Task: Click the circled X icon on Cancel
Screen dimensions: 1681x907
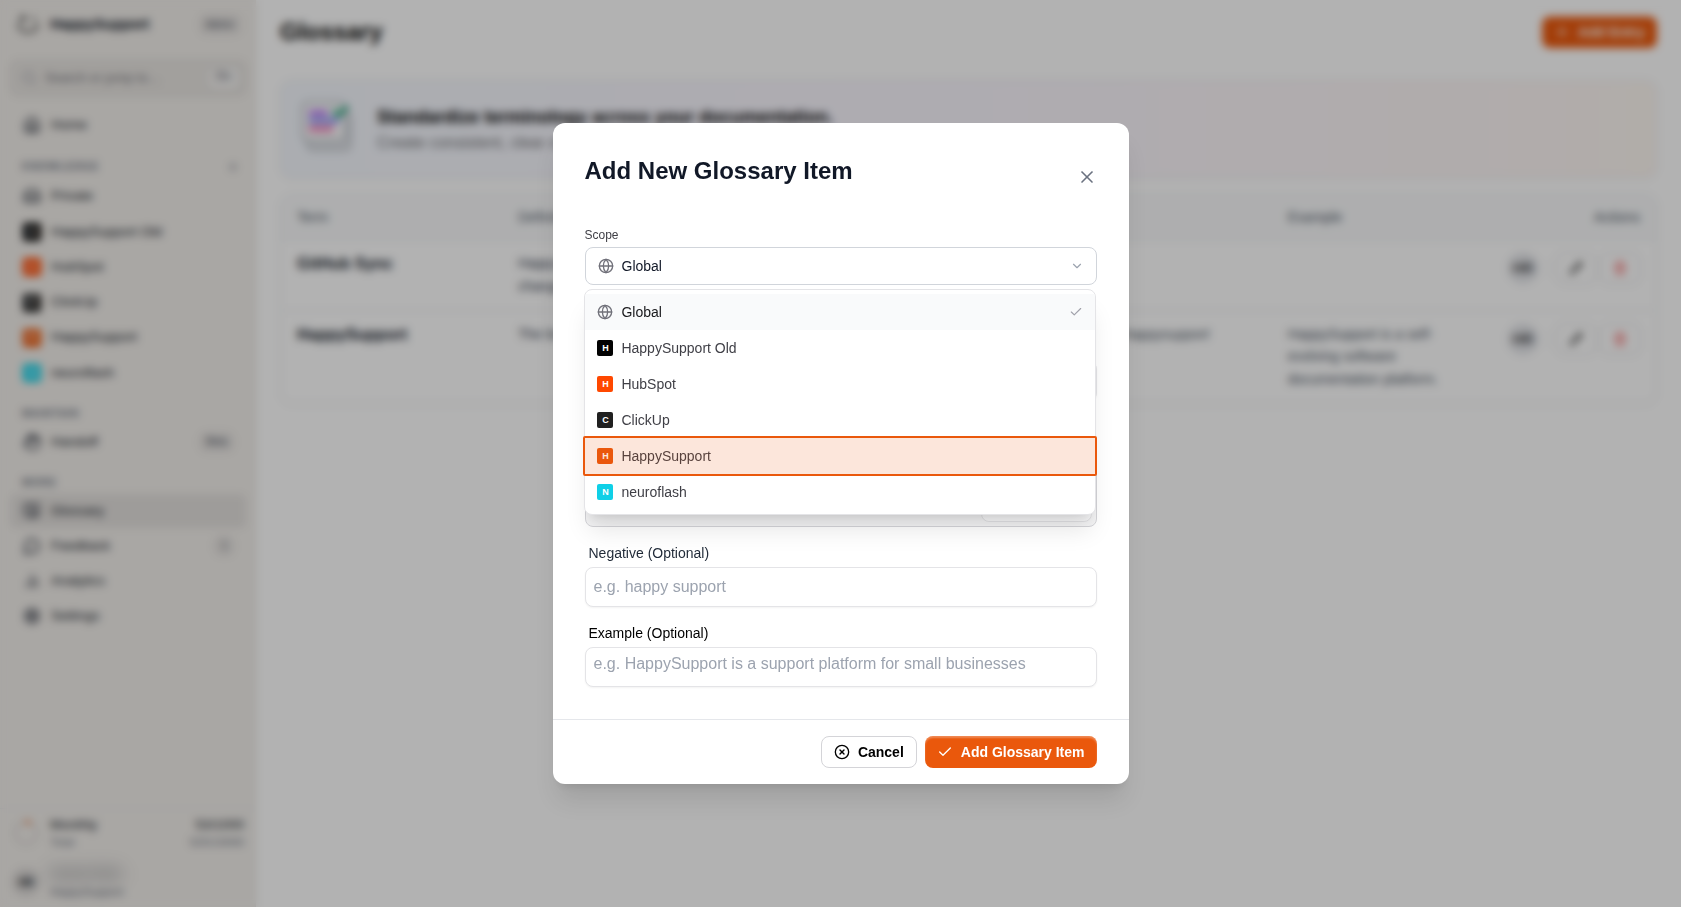Action: (842, 752)
